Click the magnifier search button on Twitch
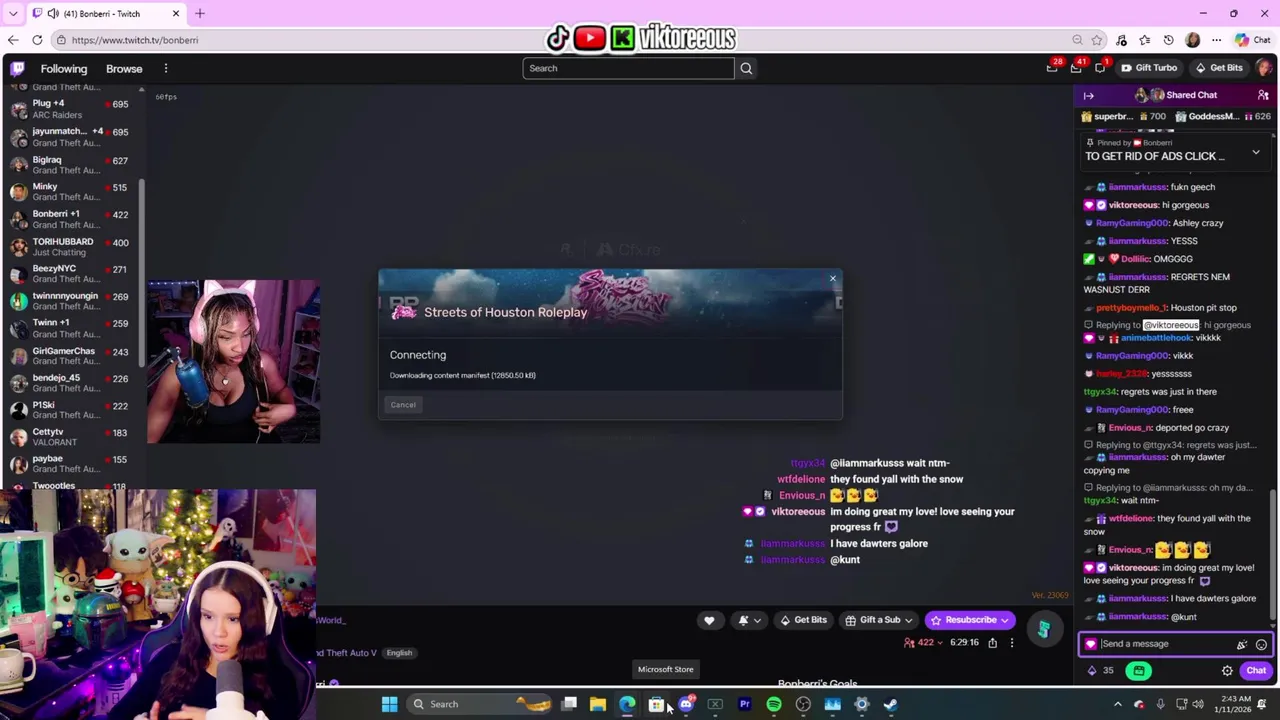Image resolution: width=1280 pixels, height=720 pixels. [x=746, y=68]
